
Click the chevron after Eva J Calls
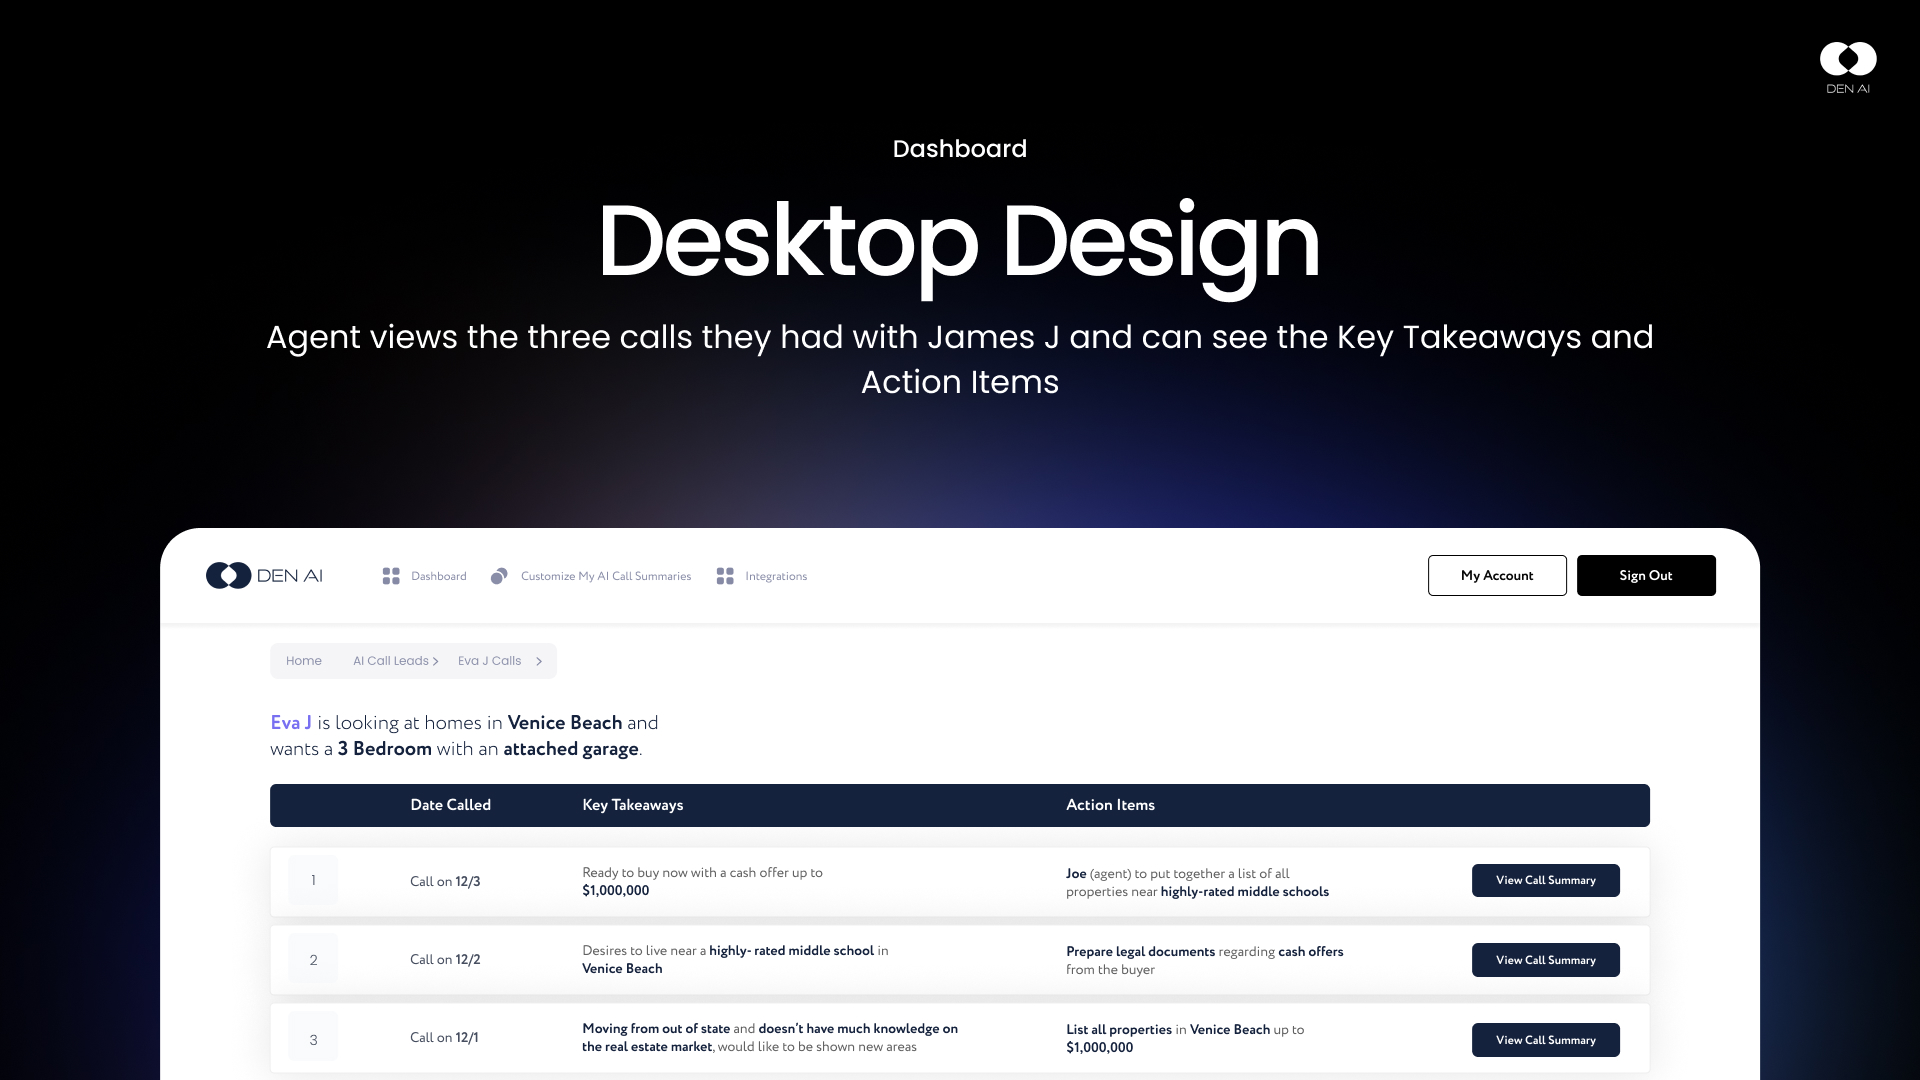coord(539,661)
